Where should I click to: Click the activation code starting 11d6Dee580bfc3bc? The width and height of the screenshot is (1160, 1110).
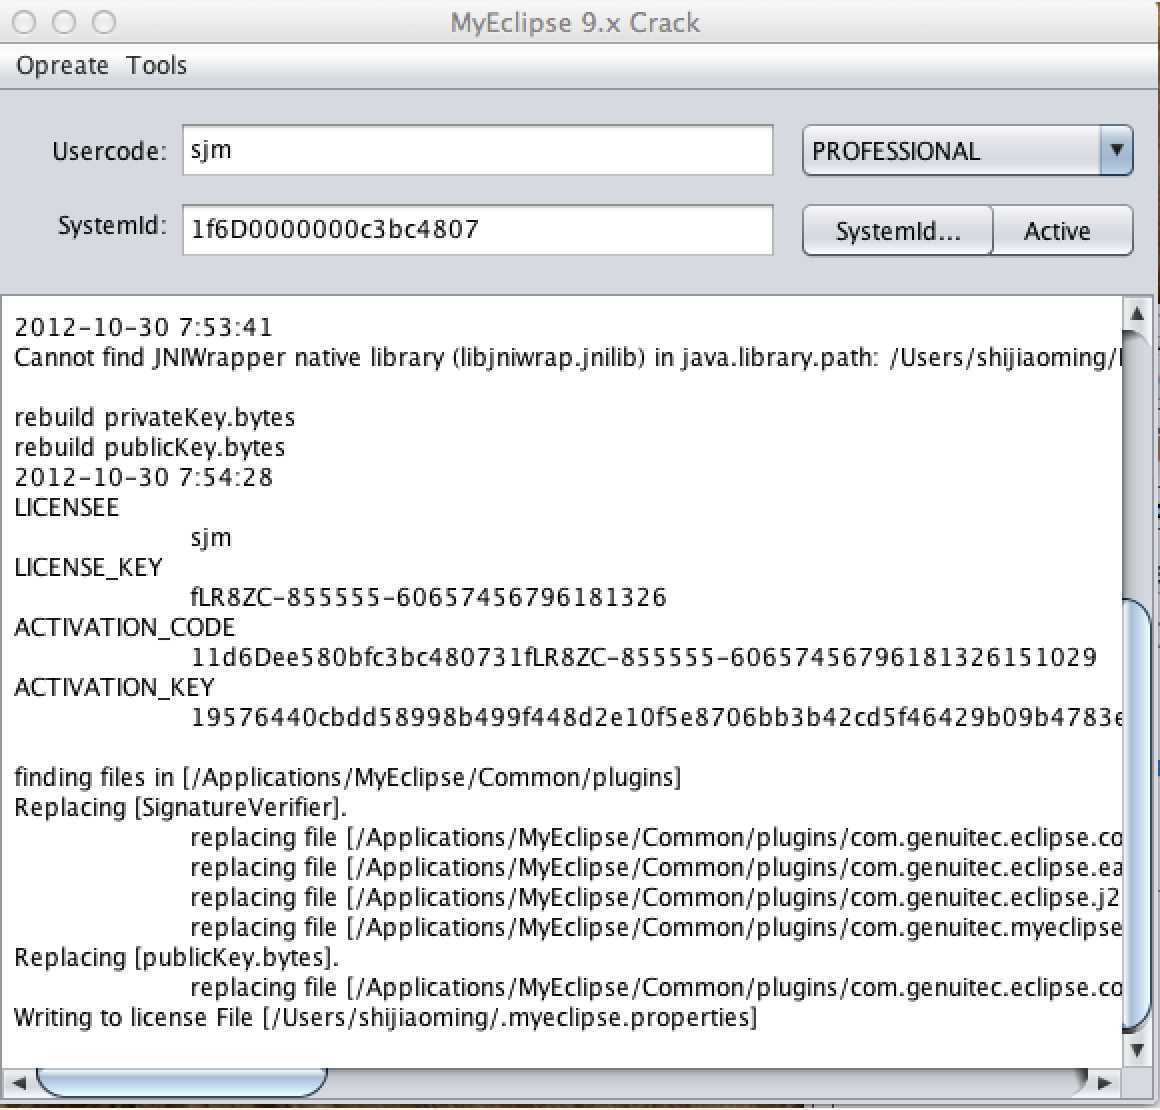click(644, 657)
